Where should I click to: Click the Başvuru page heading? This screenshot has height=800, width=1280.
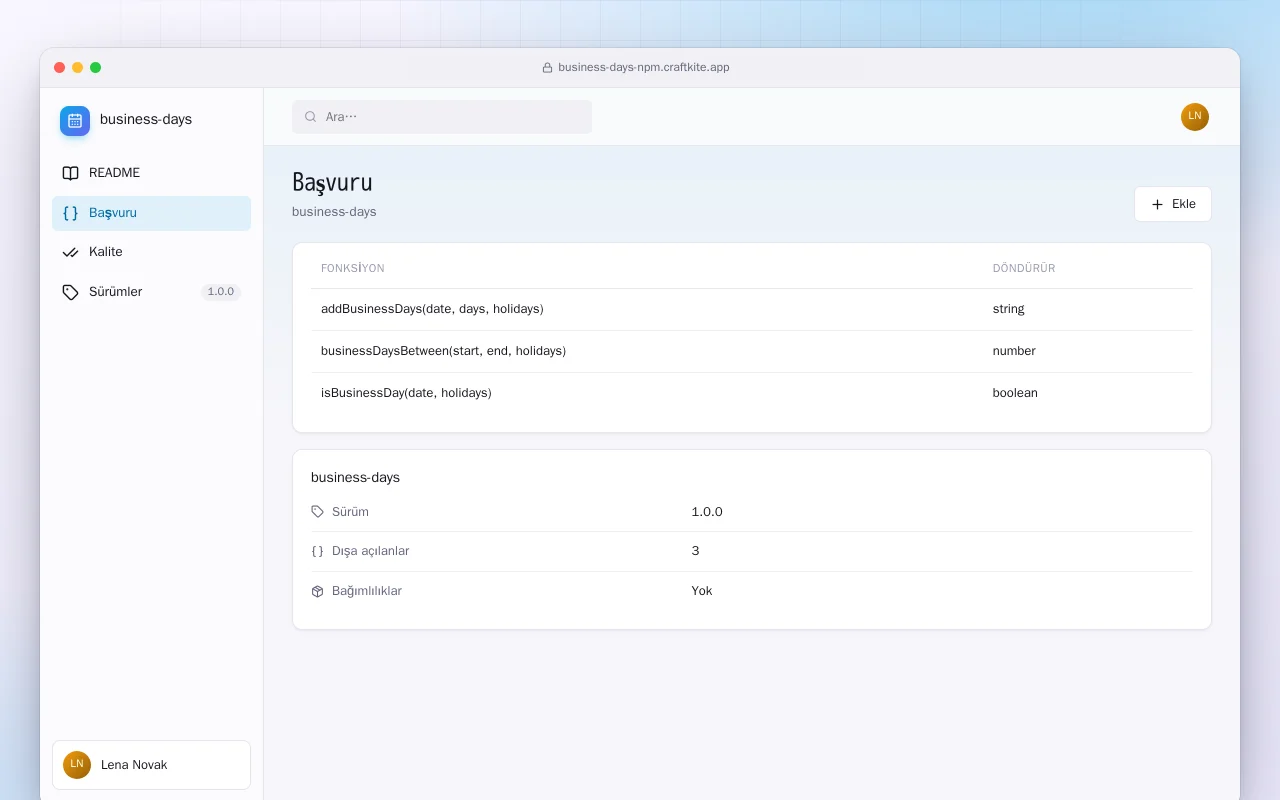(x=332, y=183)
